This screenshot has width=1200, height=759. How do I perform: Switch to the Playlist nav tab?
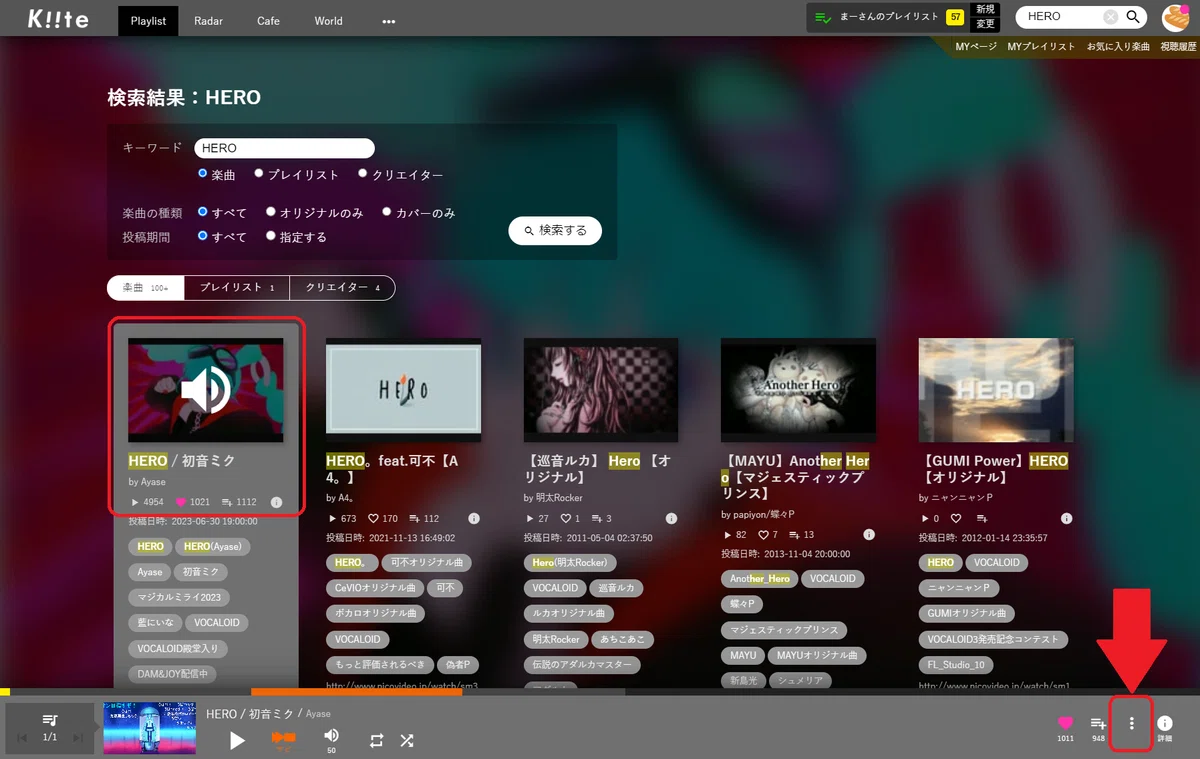(x=148, y=20)
